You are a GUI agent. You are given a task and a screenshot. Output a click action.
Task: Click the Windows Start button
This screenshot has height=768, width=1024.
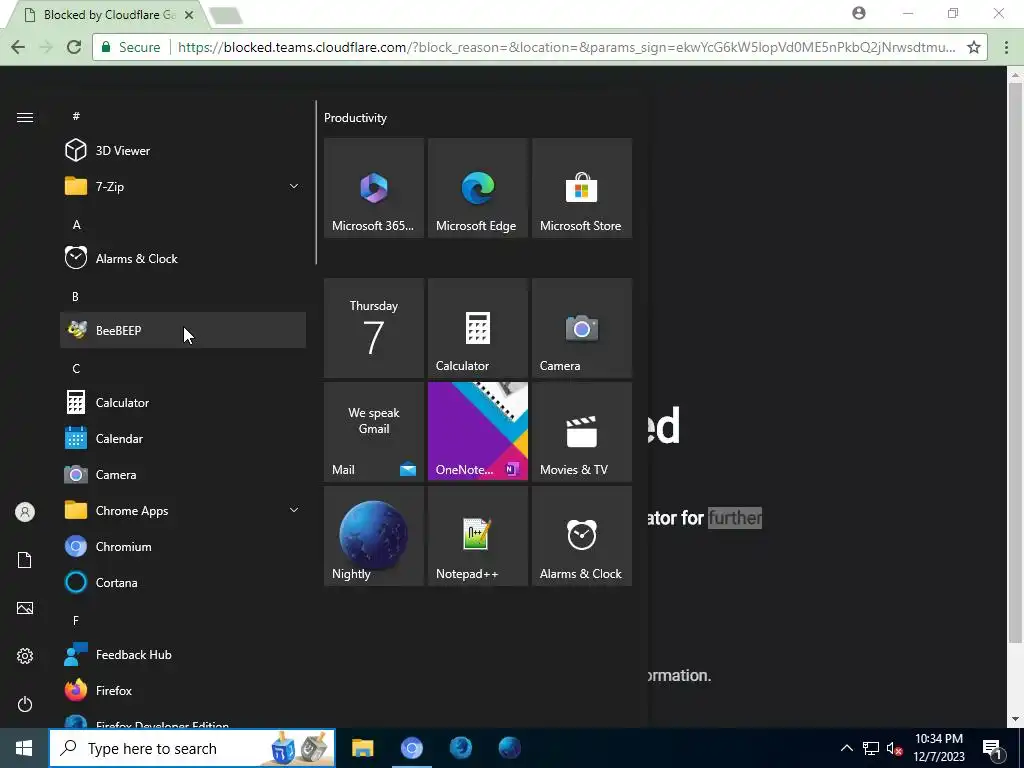pos(24,748)
